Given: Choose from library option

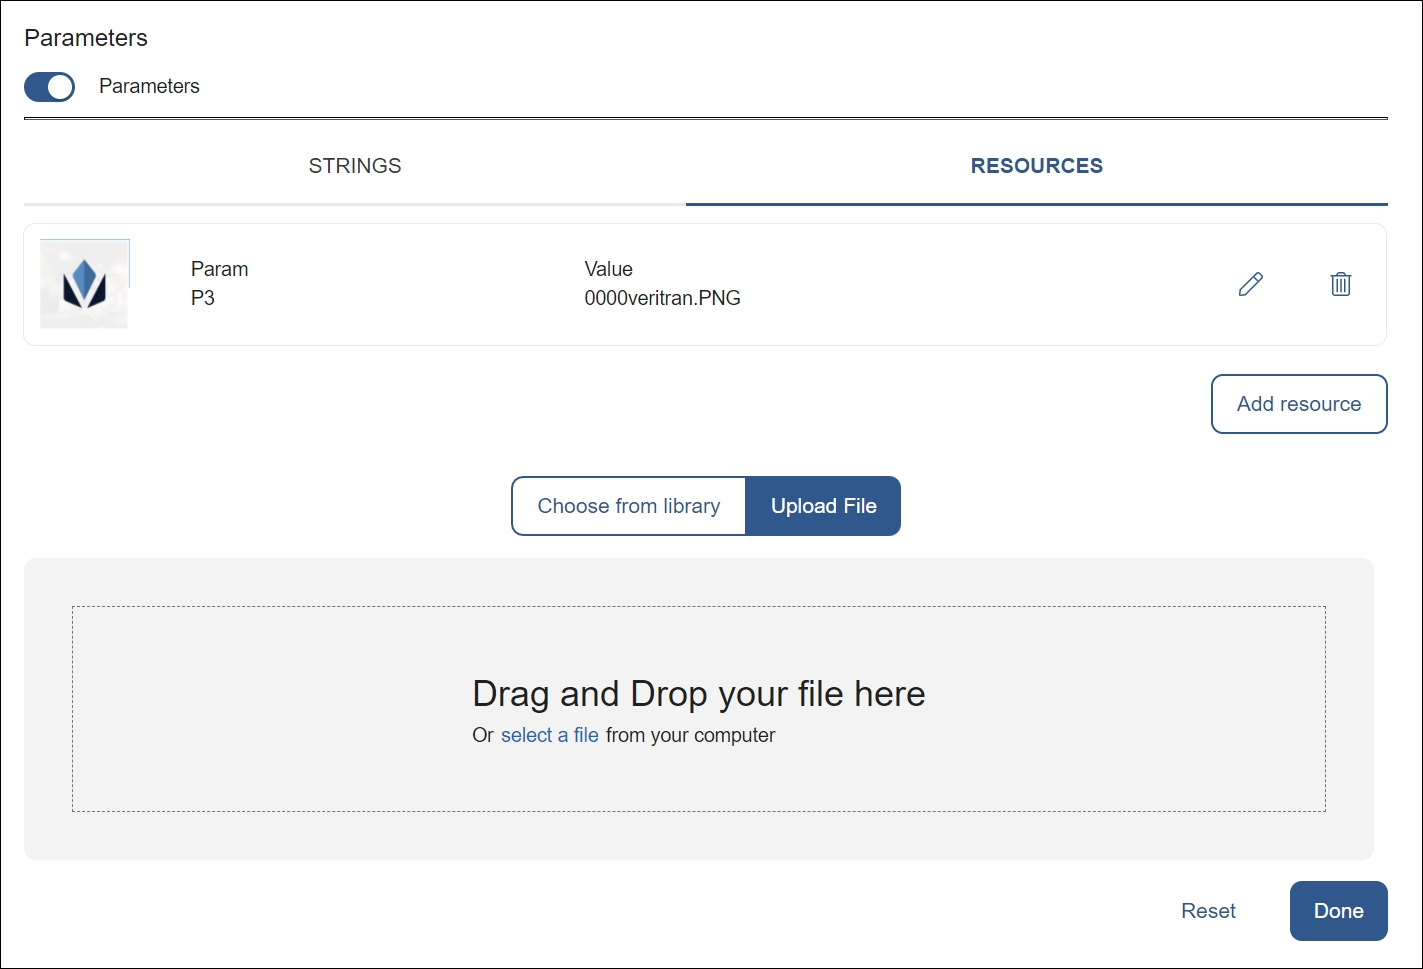Looking at the screenshot, I should 628,506.
